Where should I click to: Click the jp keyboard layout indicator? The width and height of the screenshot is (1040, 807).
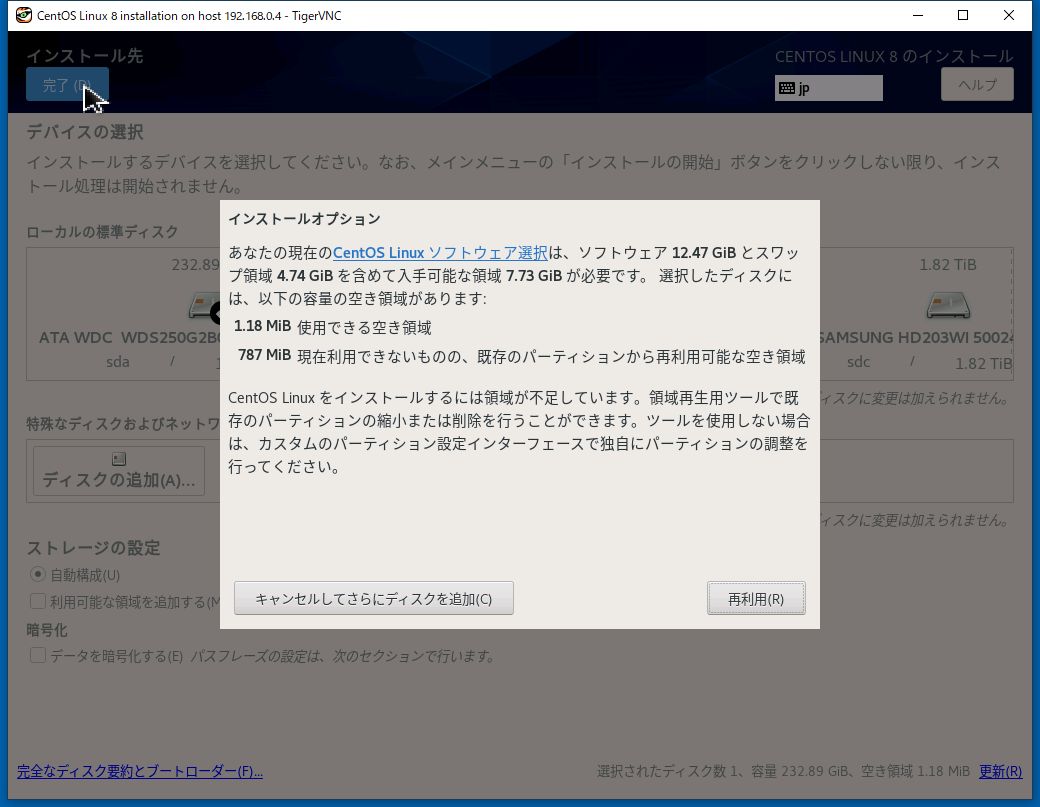(x=828, y=88)
